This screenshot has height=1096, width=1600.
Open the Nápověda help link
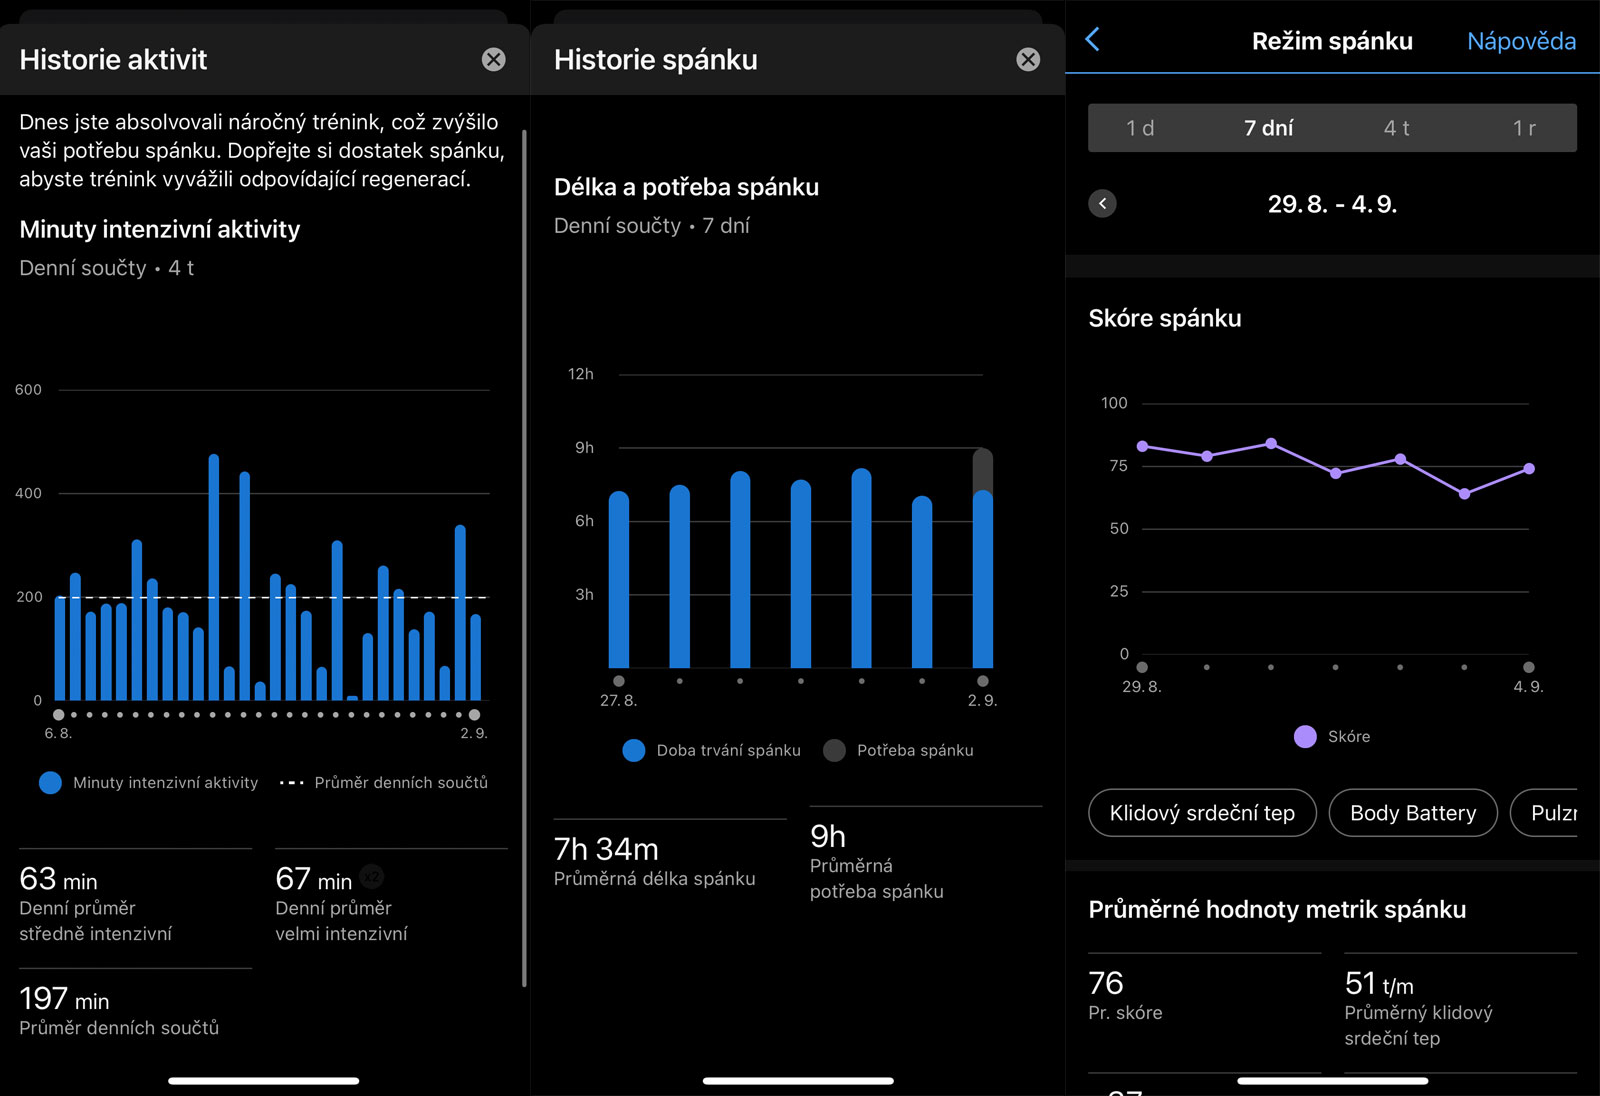(1520, 41)
